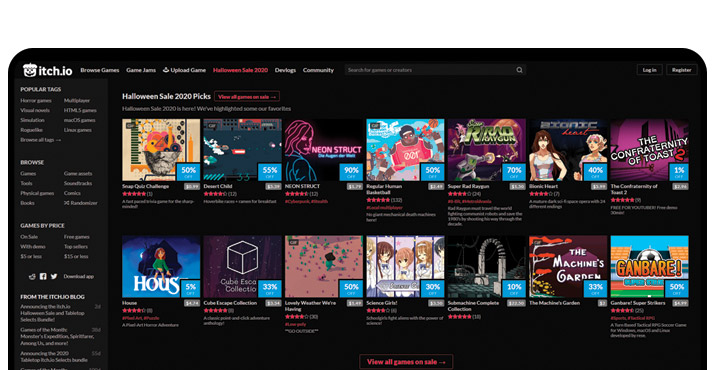Click #Local multiplayer tag under Regular Human Basketball

385,208
